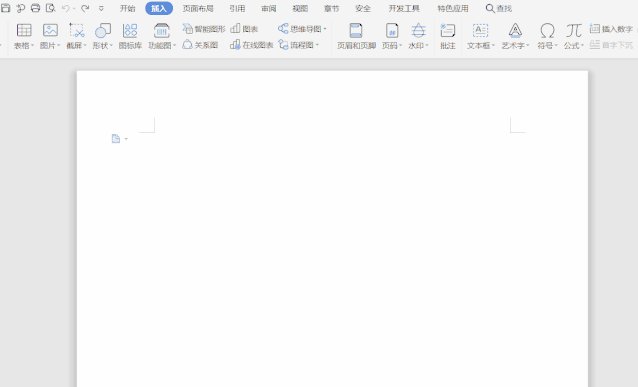
Task: Click the 页眉和页脚 header and footer icon
Action: click(356, 31)
